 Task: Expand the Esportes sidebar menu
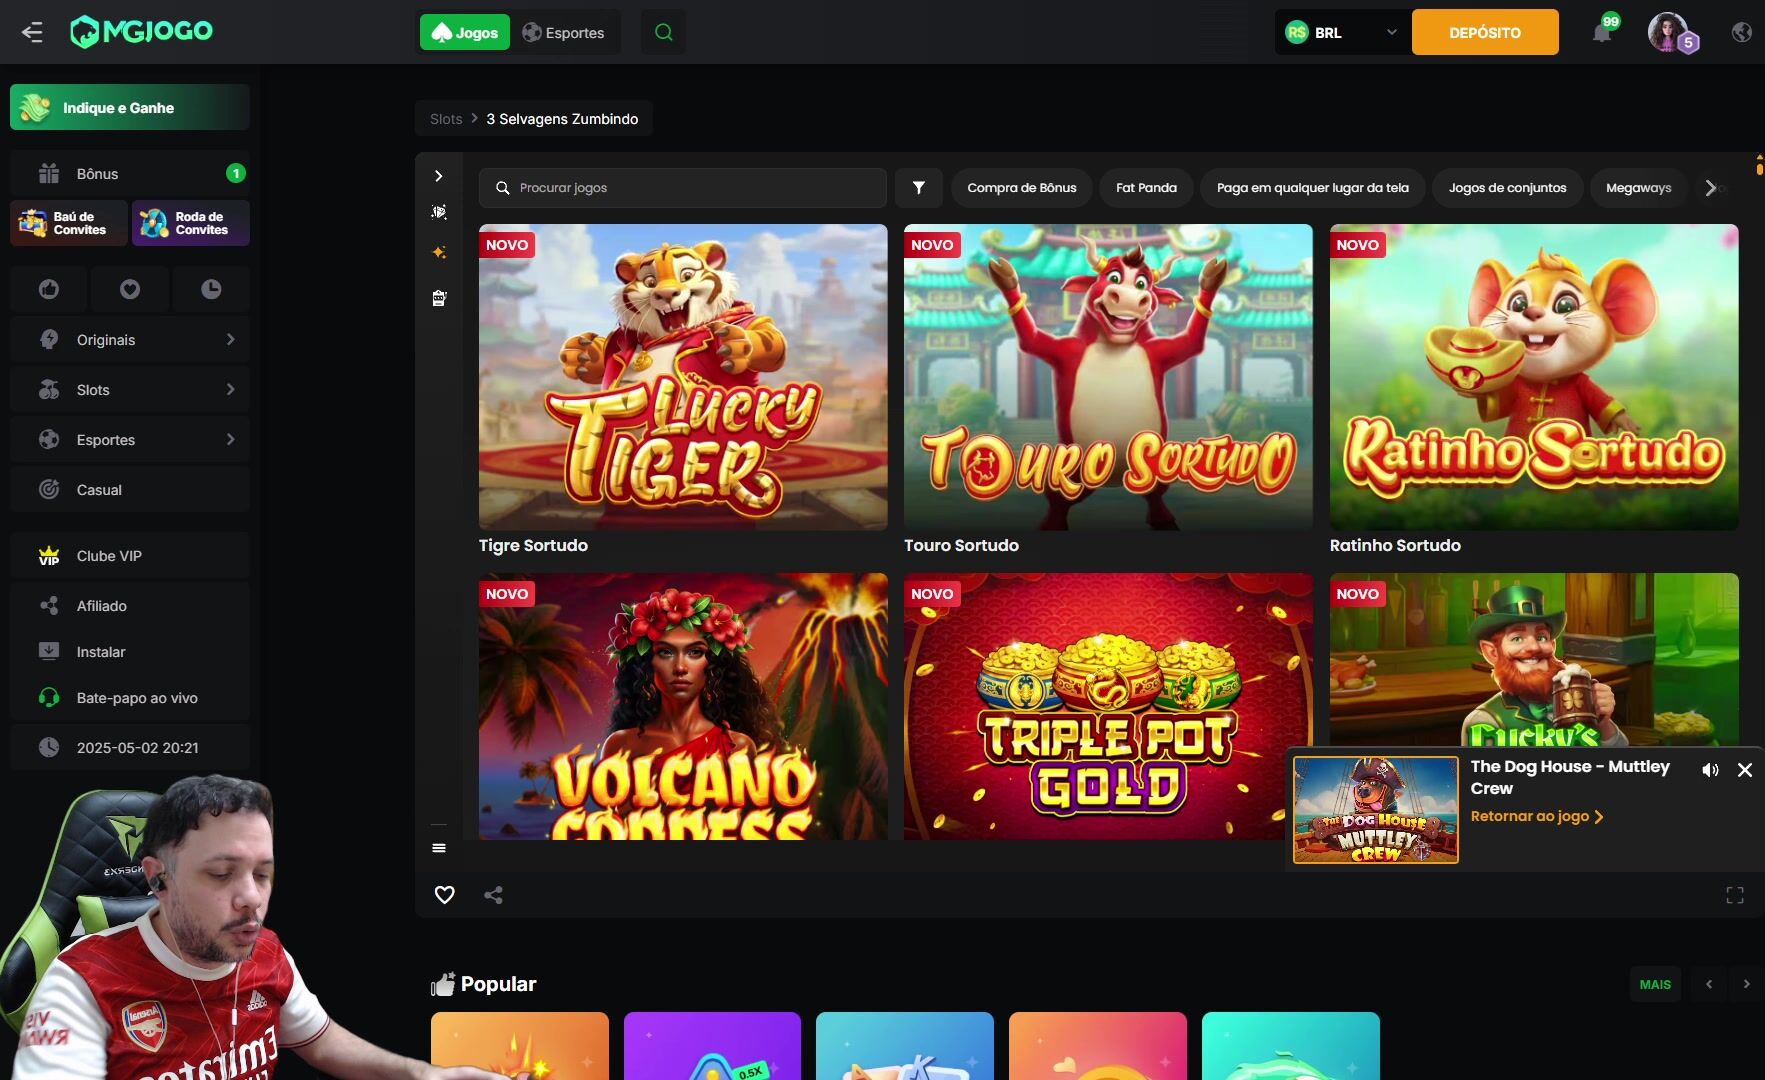click(130, 440)
